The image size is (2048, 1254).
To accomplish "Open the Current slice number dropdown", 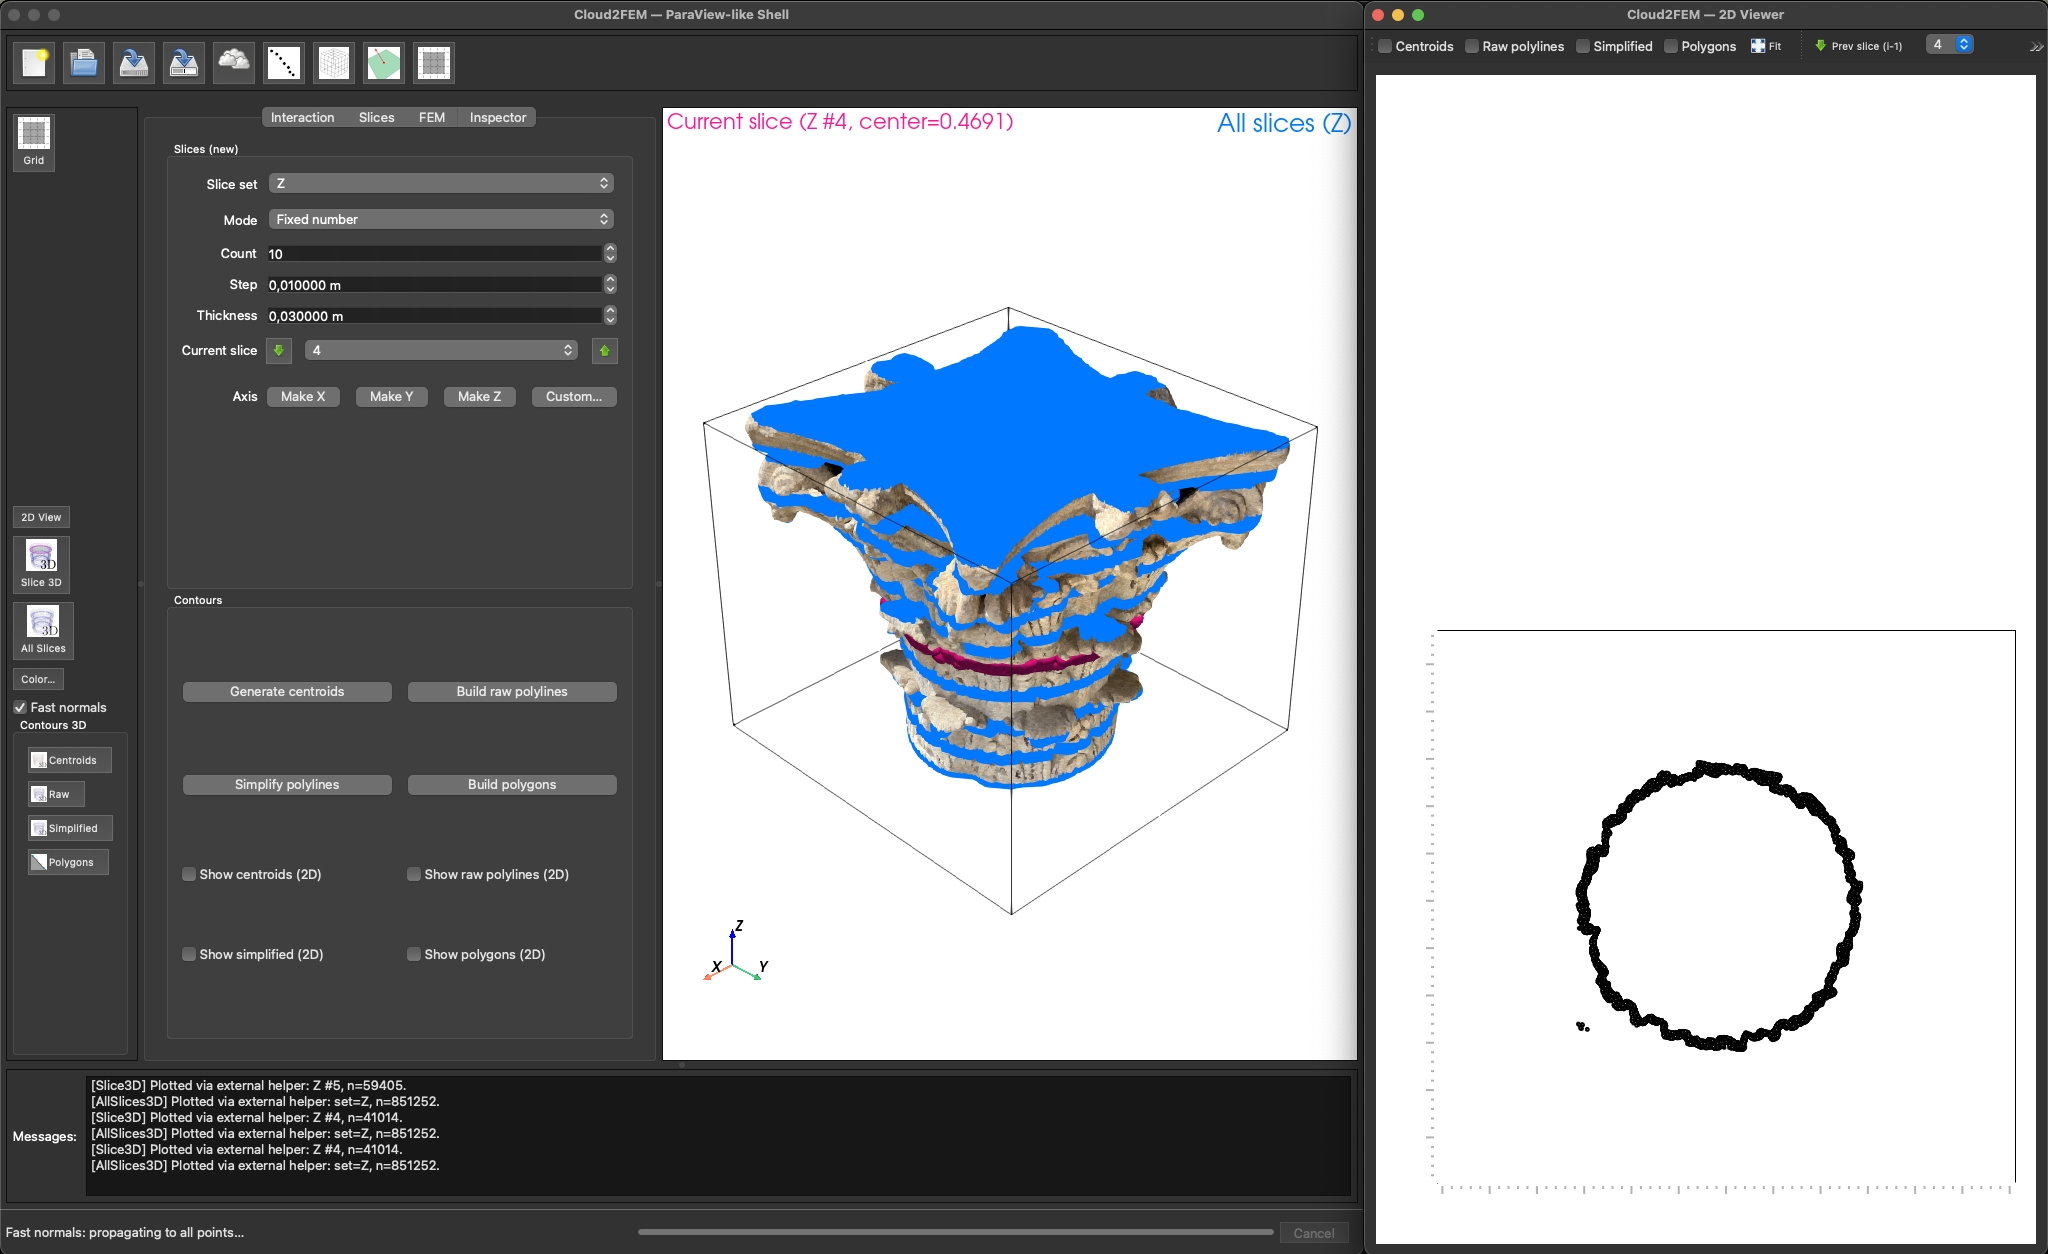I will point(441,351).
